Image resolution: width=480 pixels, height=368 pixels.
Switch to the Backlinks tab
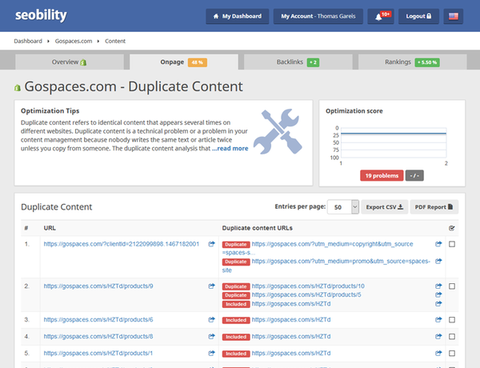(298, 62)
